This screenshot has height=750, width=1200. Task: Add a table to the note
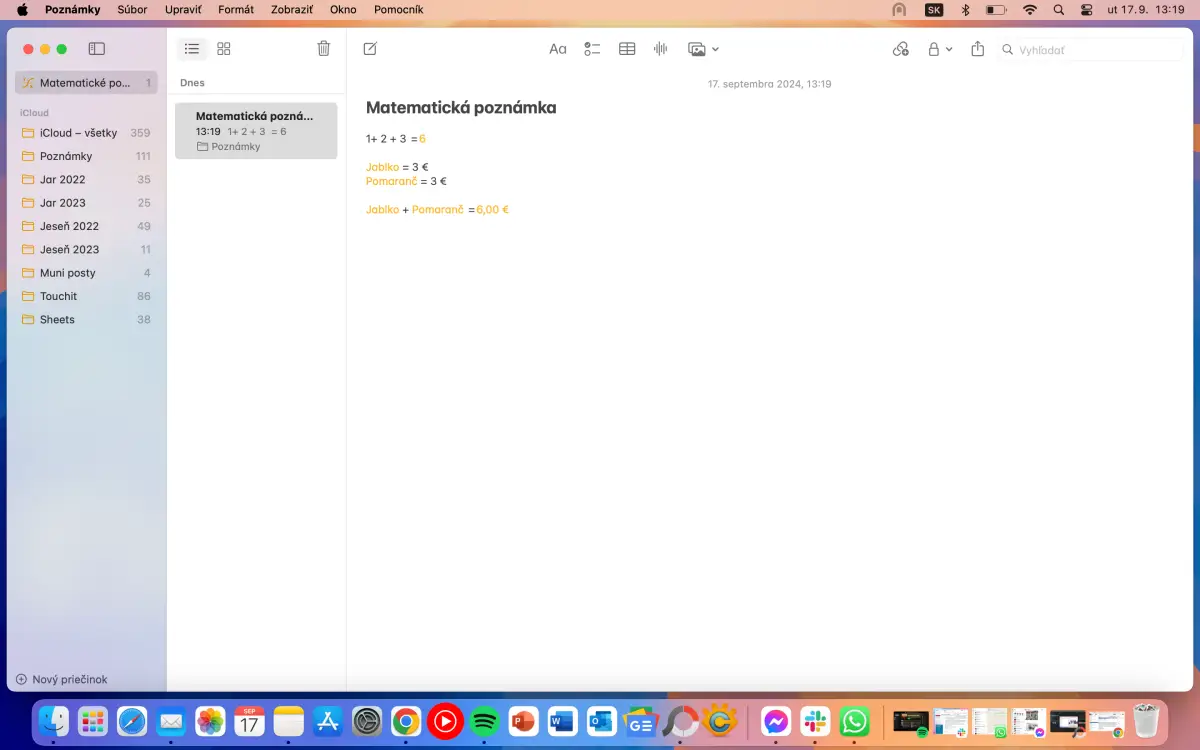tap(627, 49)
